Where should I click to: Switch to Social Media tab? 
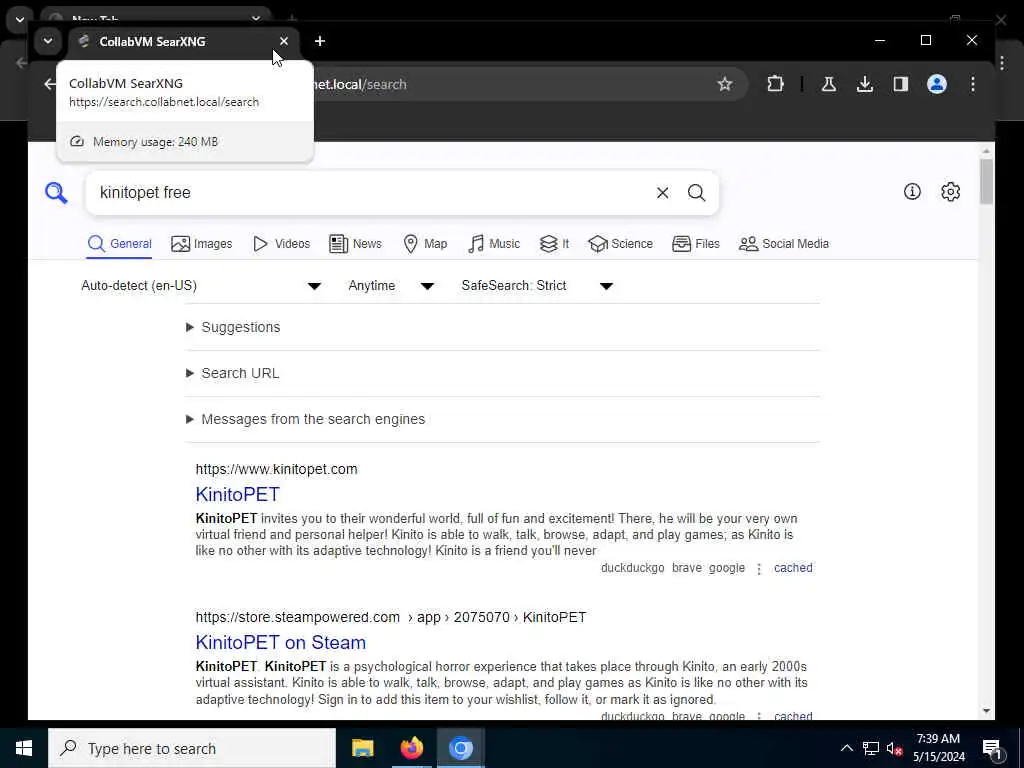784,244
